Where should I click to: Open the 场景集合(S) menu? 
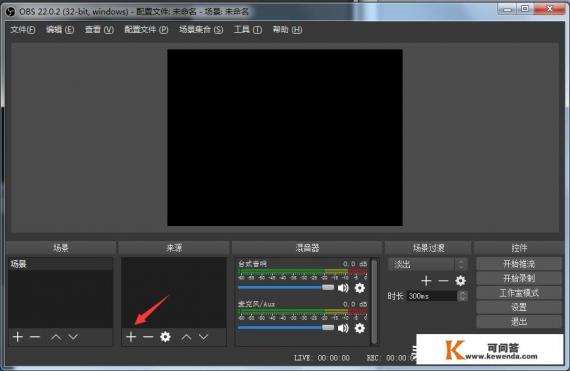pyautogui.click(x=201, y=30)
